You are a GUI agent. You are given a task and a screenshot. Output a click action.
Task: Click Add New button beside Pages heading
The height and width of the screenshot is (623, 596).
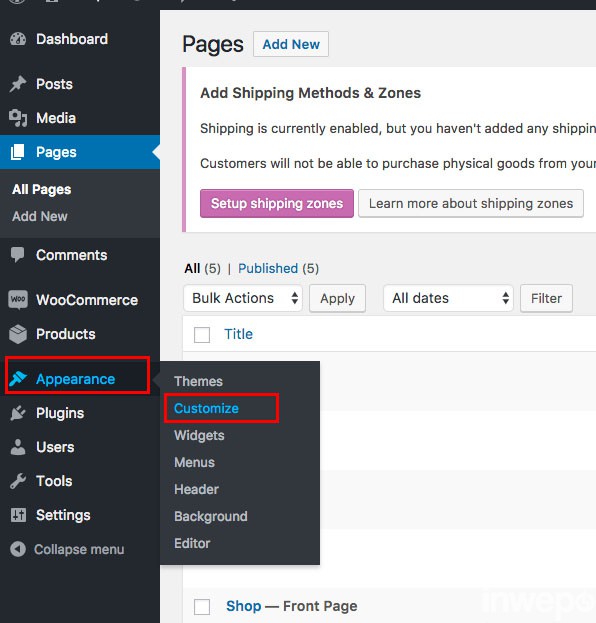[x=291, y=44]
